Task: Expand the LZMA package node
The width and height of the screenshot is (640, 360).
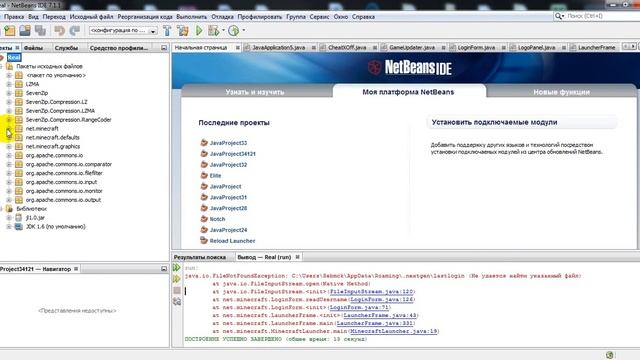Action: click(x=9, y=84)
